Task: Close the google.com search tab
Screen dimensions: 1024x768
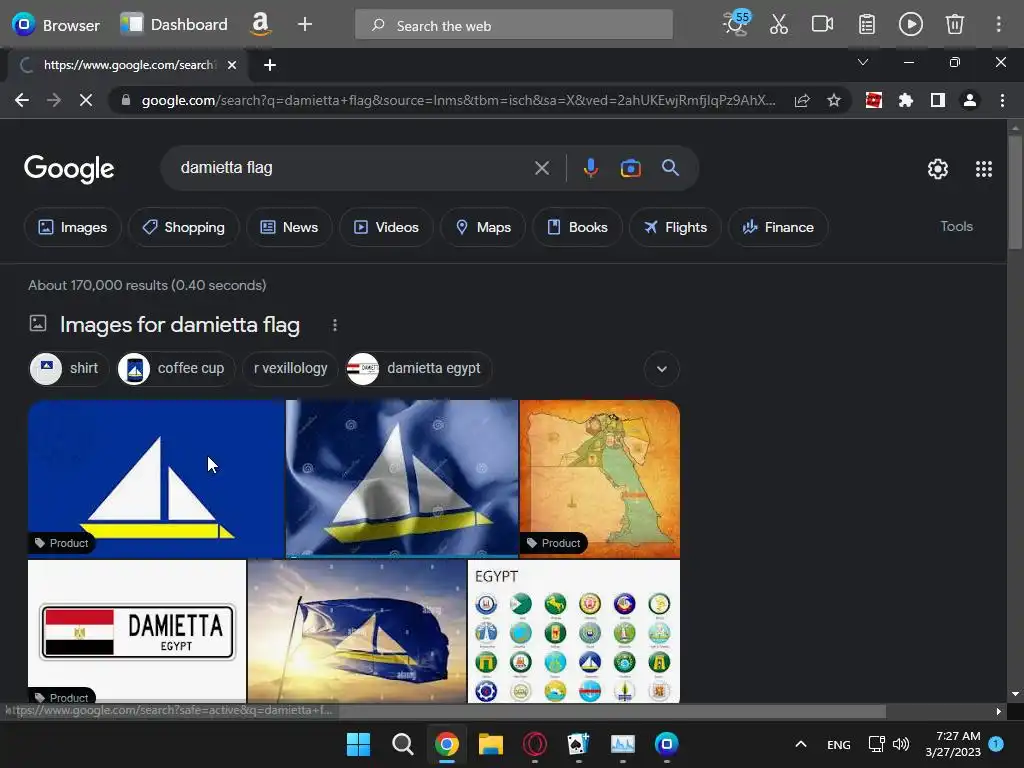Action: (231, 65)
